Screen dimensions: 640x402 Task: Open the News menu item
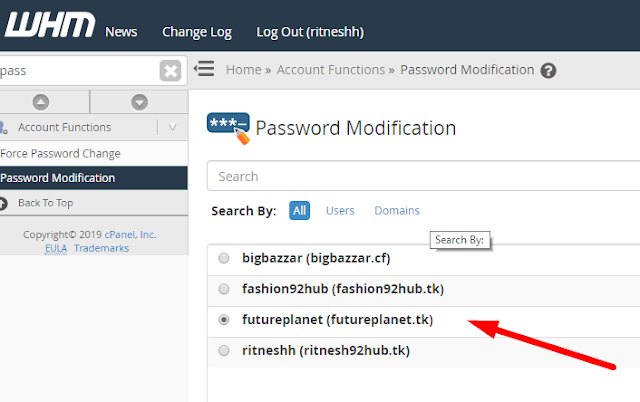click(121, 32)
